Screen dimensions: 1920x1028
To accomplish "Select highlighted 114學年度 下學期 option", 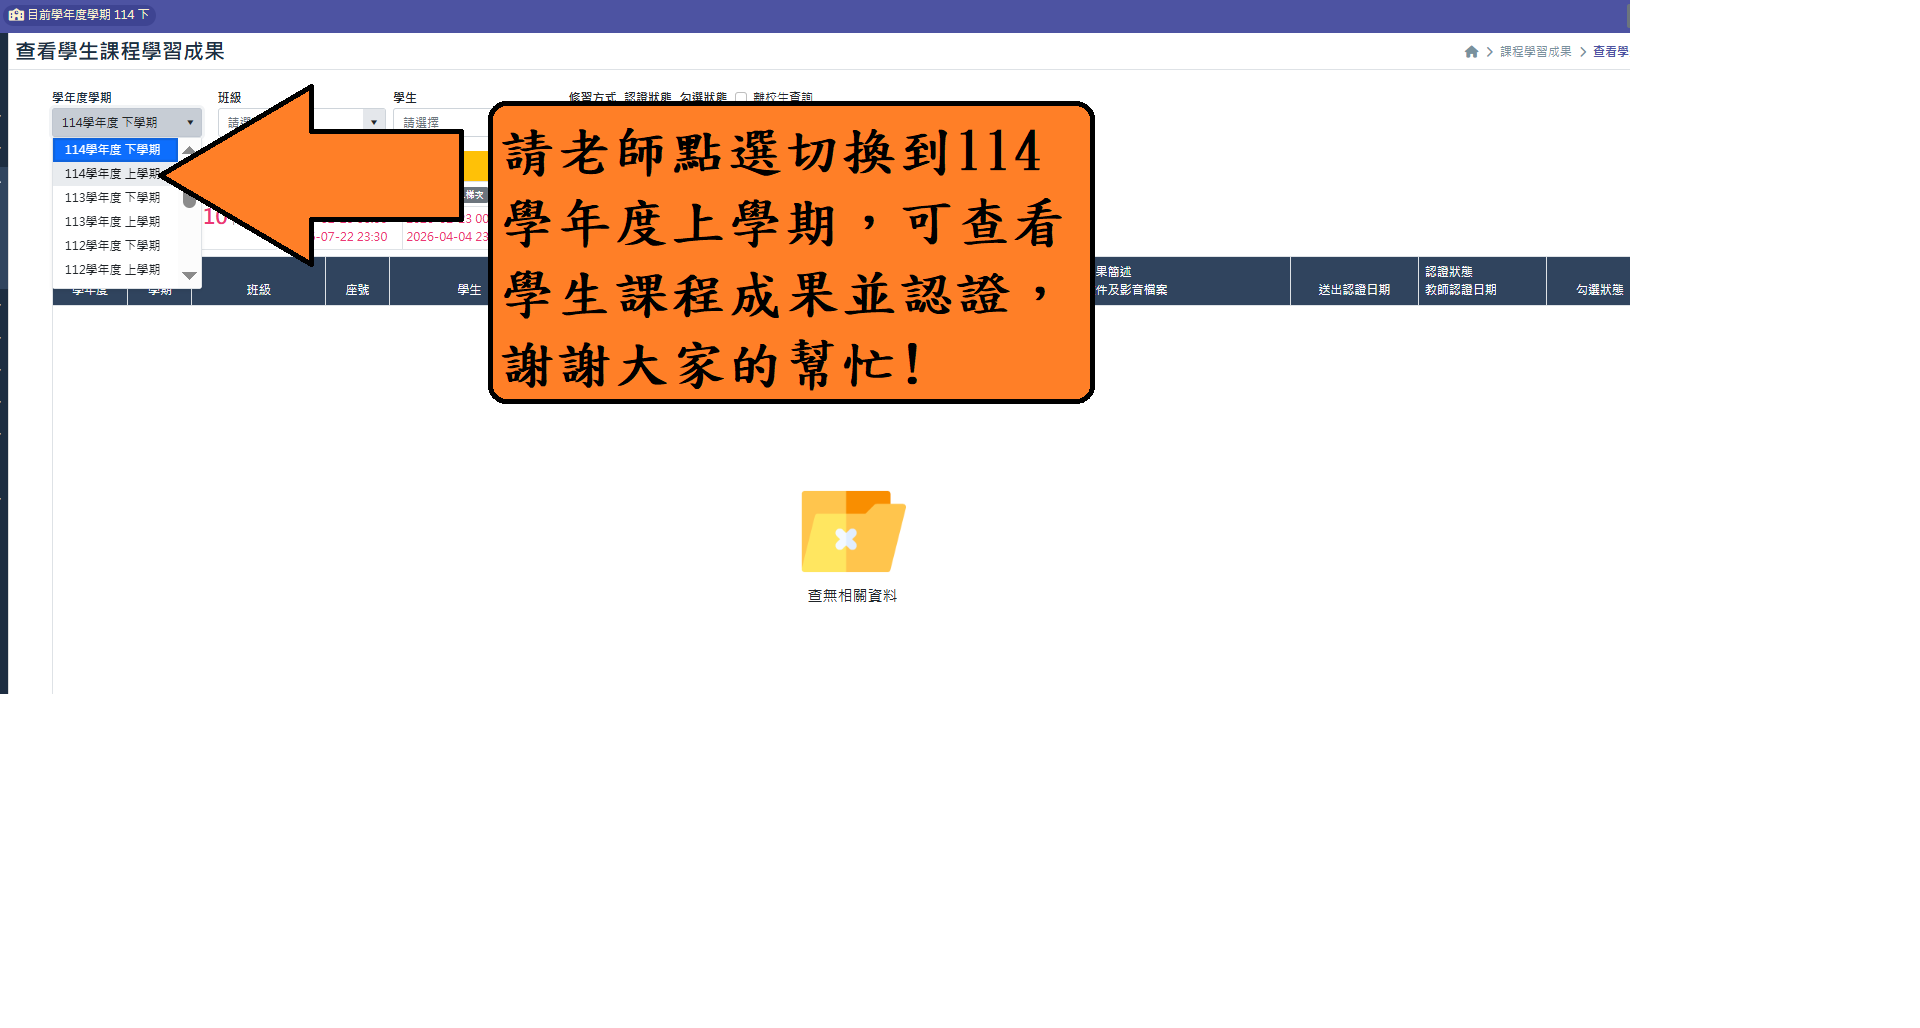I will (112, 150).
